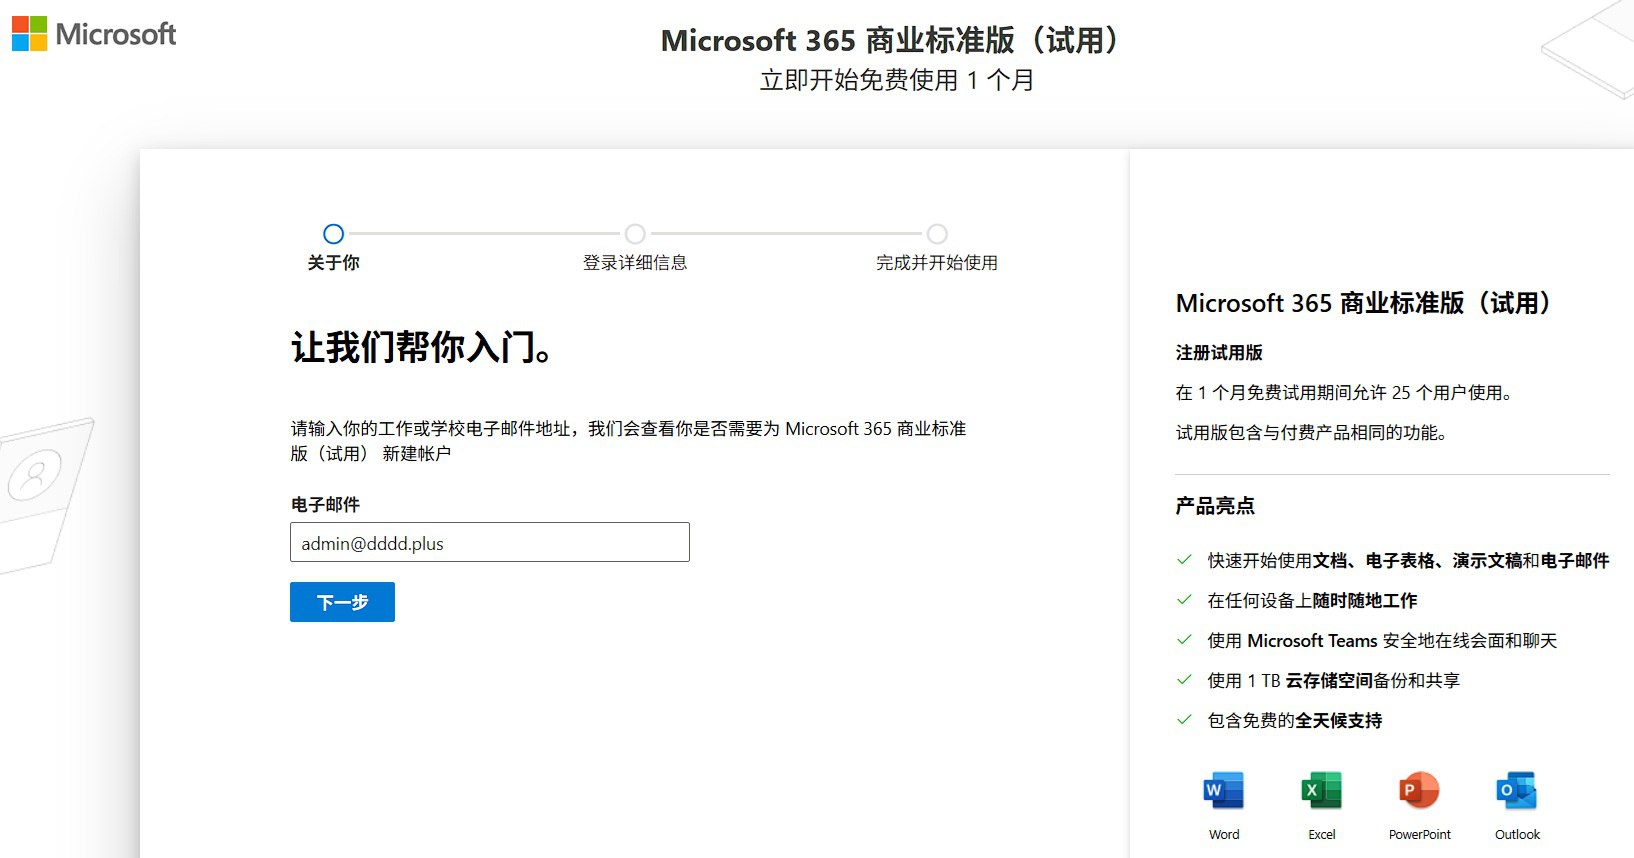Click the checkmark beside the Microsoft Teams feature
Screen dimensions: 1634x858
point(1185,640)
